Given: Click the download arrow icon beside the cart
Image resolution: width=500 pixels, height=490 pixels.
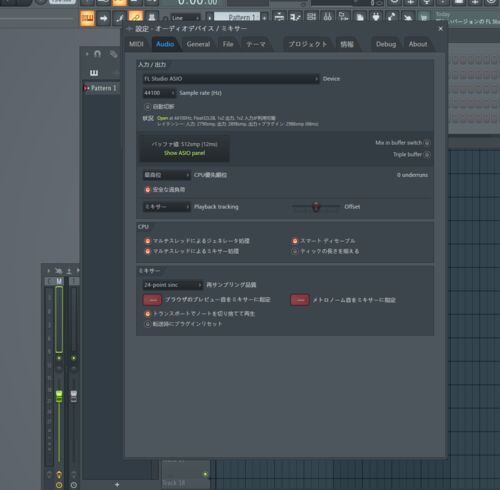Looking at the screenshot, I should (x=408, y=16).
